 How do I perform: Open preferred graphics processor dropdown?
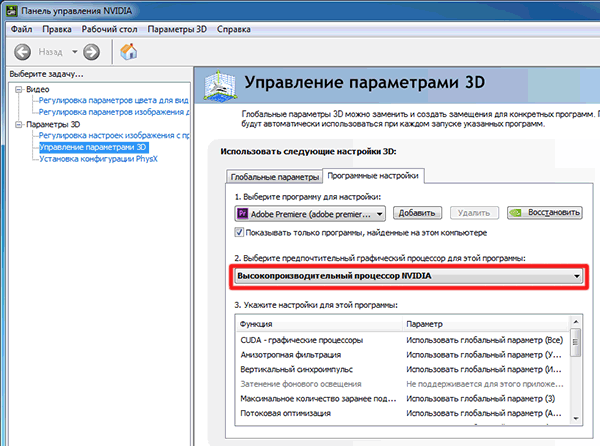(x=409, y=276)
